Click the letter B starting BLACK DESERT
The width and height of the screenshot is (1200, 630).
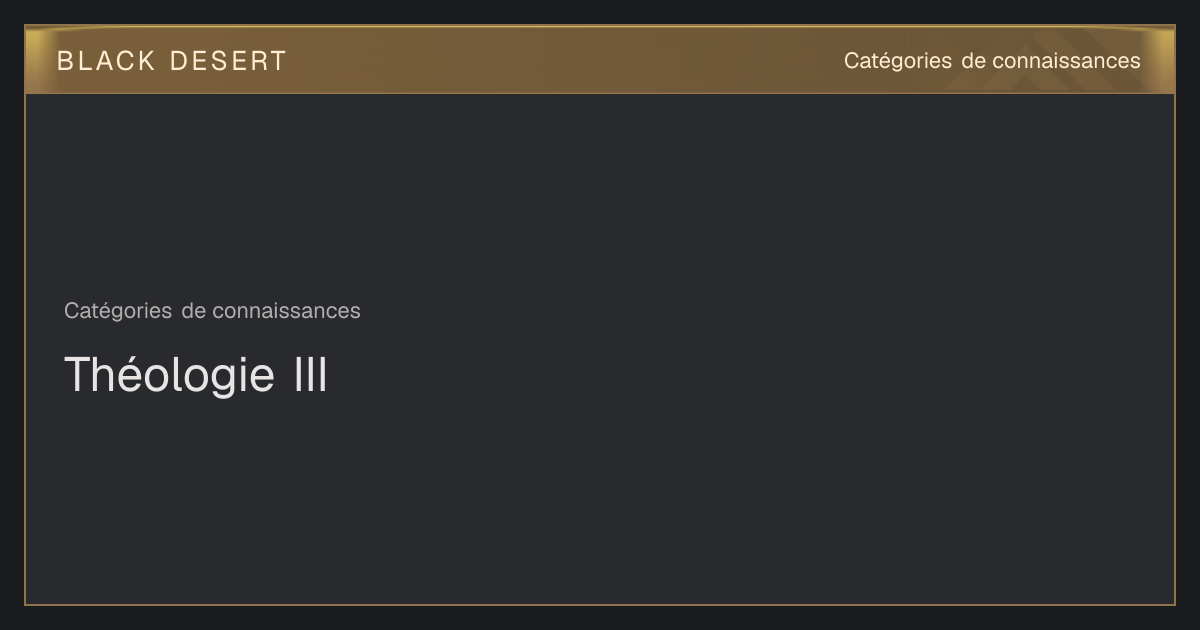pos(65,61)
